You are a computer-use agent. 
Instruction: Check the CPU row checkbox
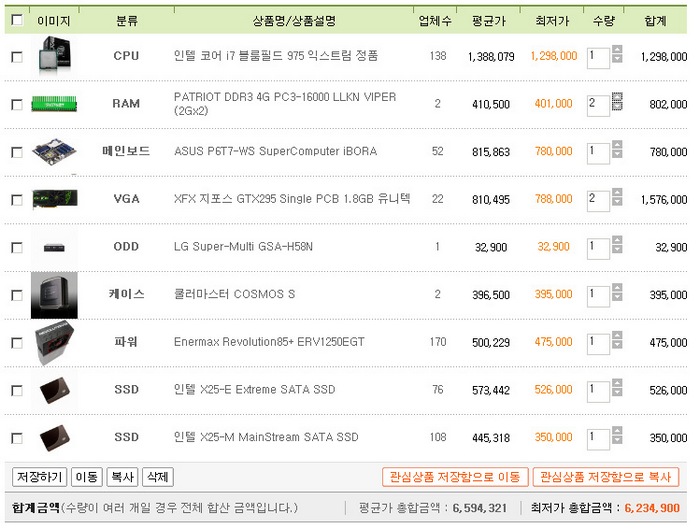[x=17, y=57]
